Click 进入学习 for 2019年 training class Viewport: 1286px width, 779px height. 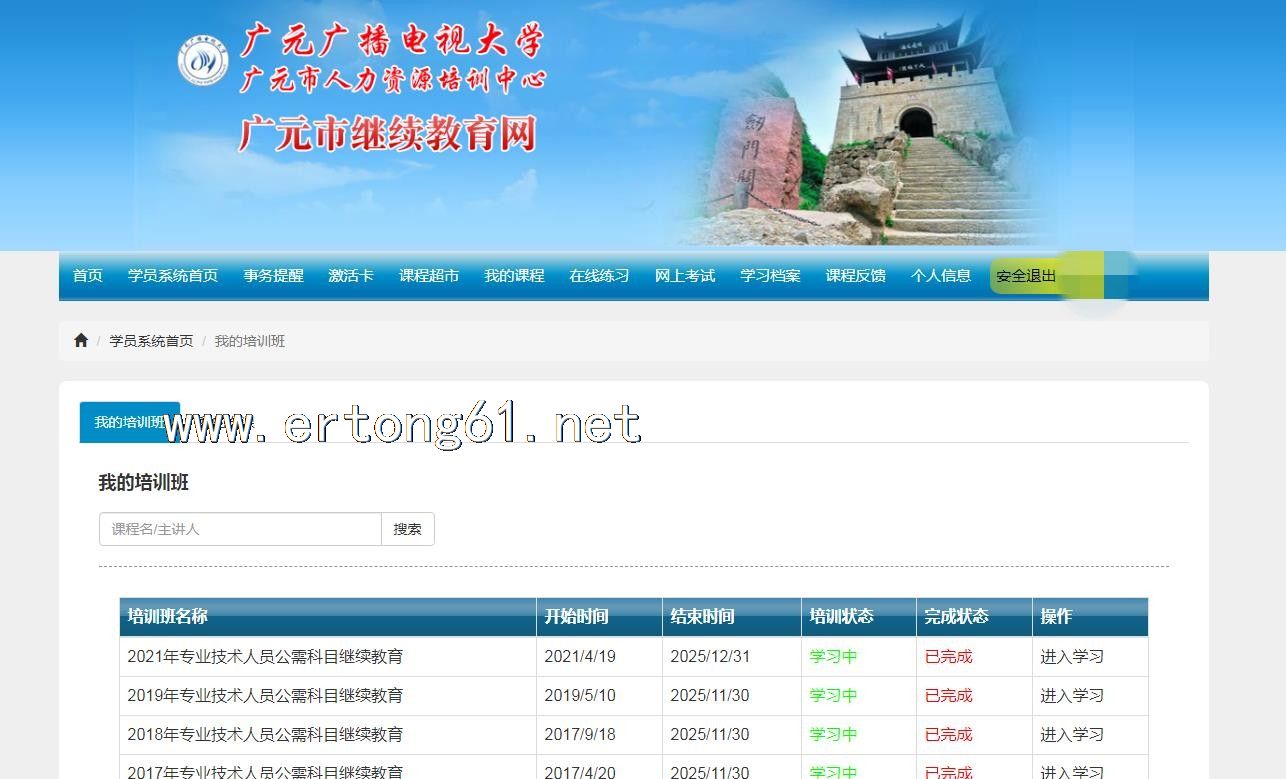[1071, 696]
